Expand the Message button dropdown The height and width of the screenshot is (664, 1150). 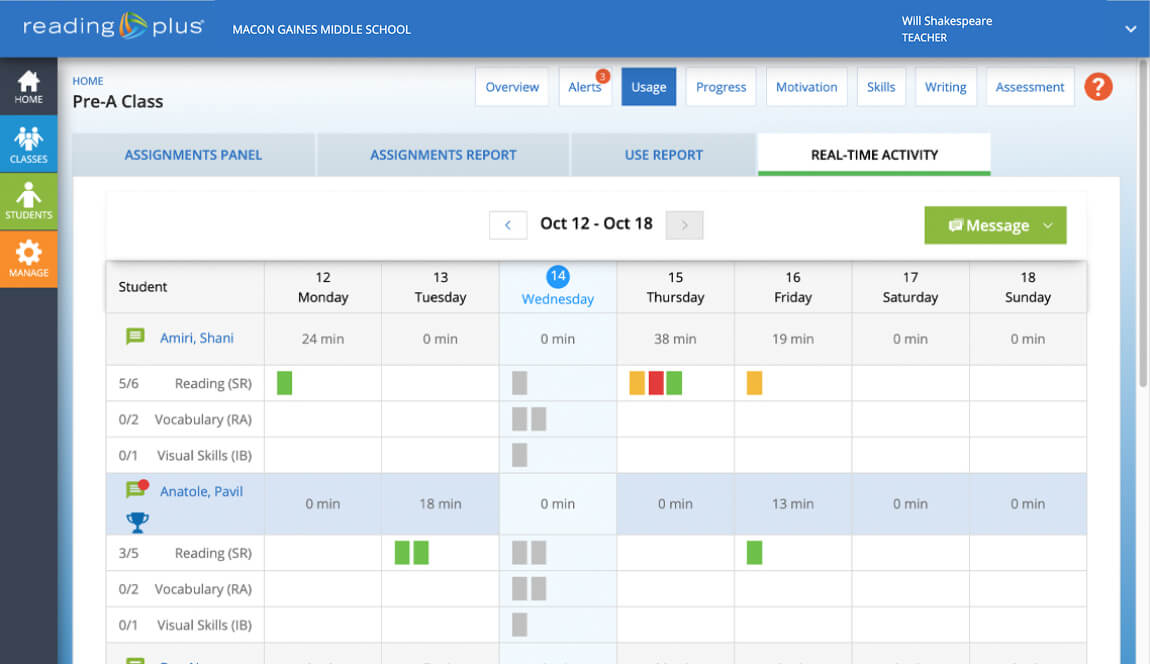(1047, 226)
